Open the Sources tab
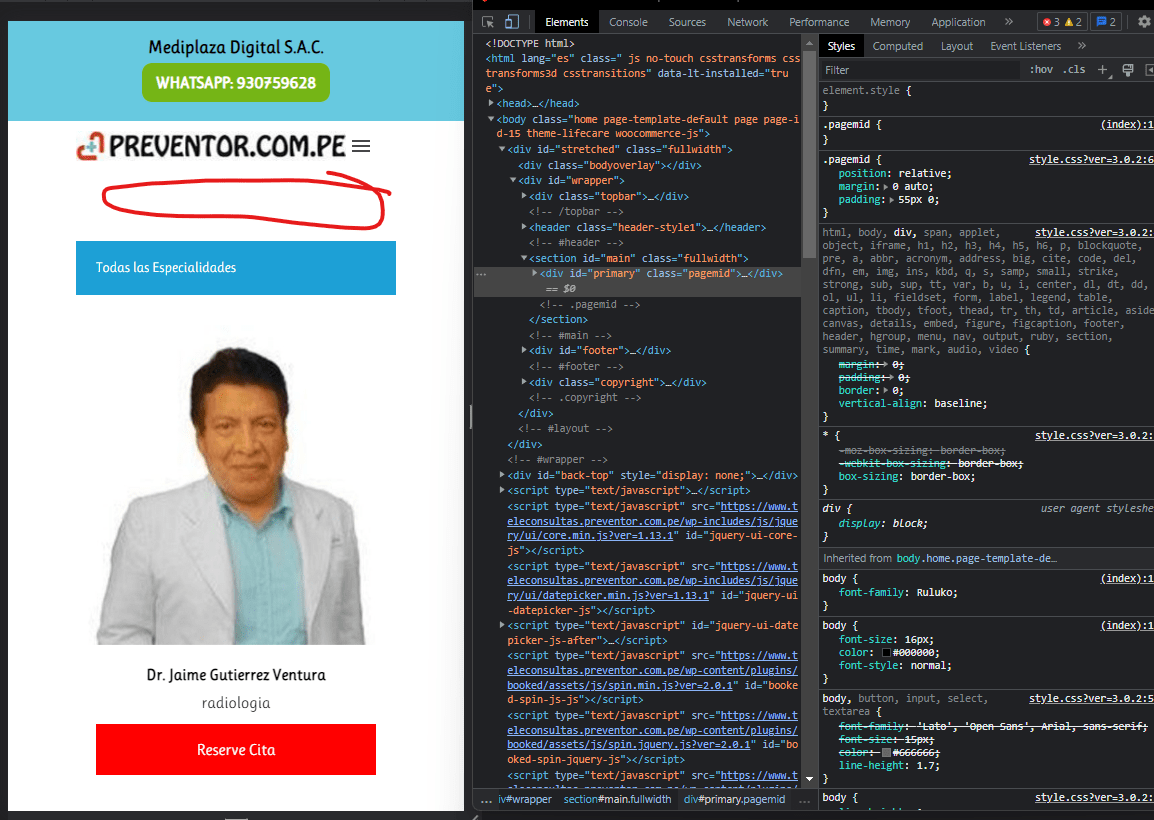This screenshot has height=820, width=1154. (x=687, y=22)
